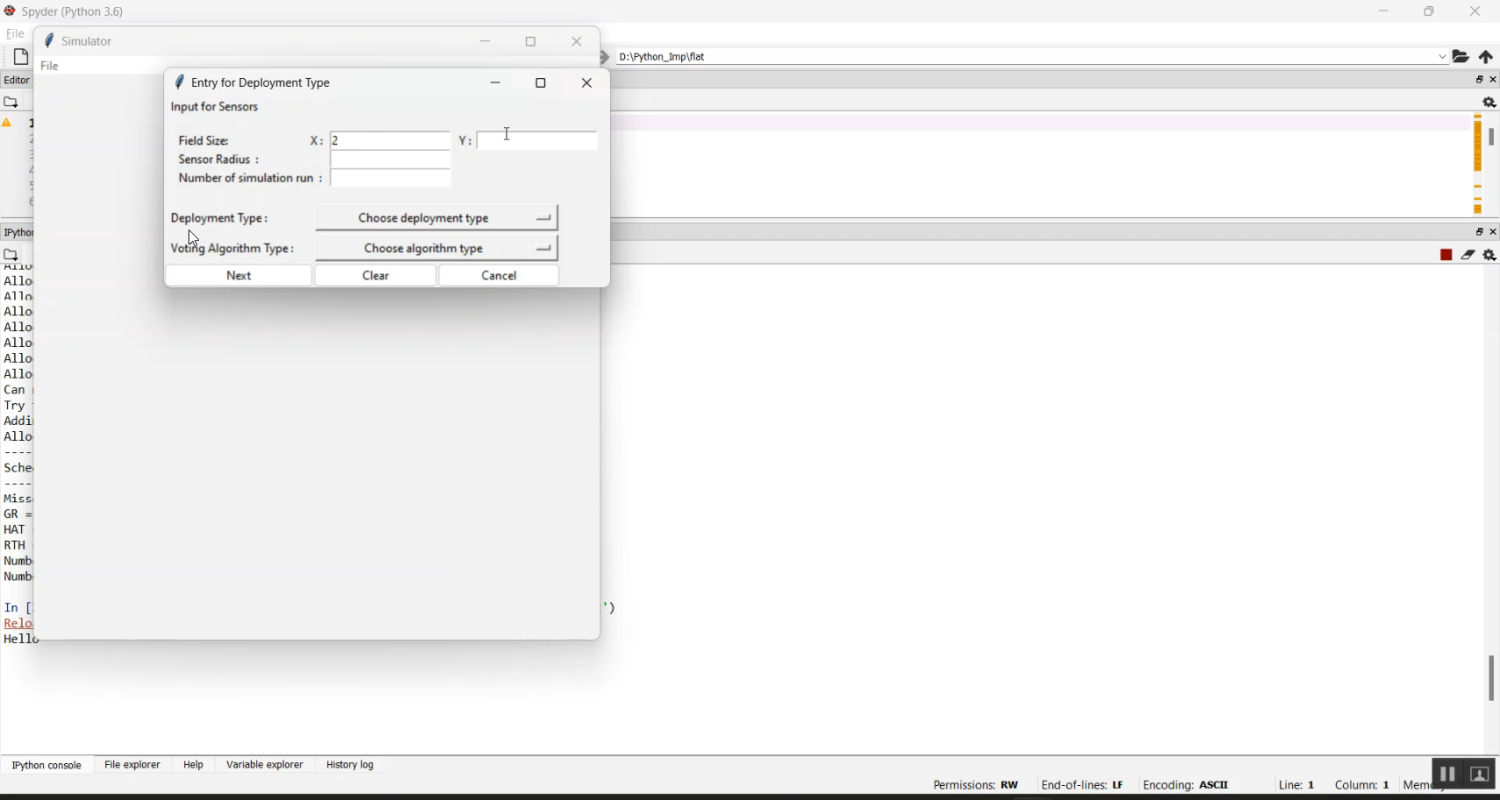This screenshot has width=1500, height=800.
Task: Click the feather icon of Simulator window
Action: click(x=48, y=41)
